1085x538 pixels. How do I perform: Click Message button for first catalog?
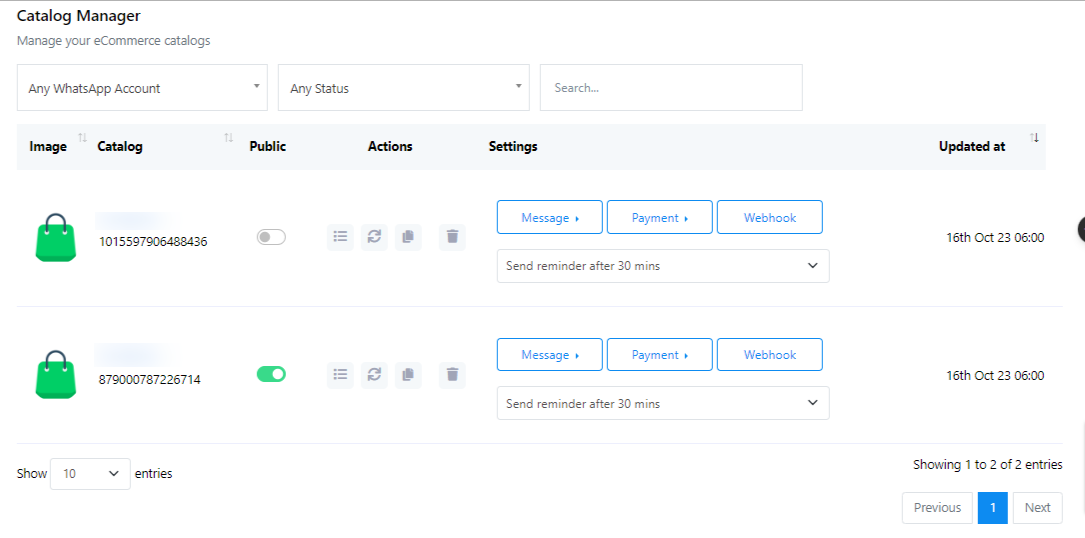[x=549, y=217]
